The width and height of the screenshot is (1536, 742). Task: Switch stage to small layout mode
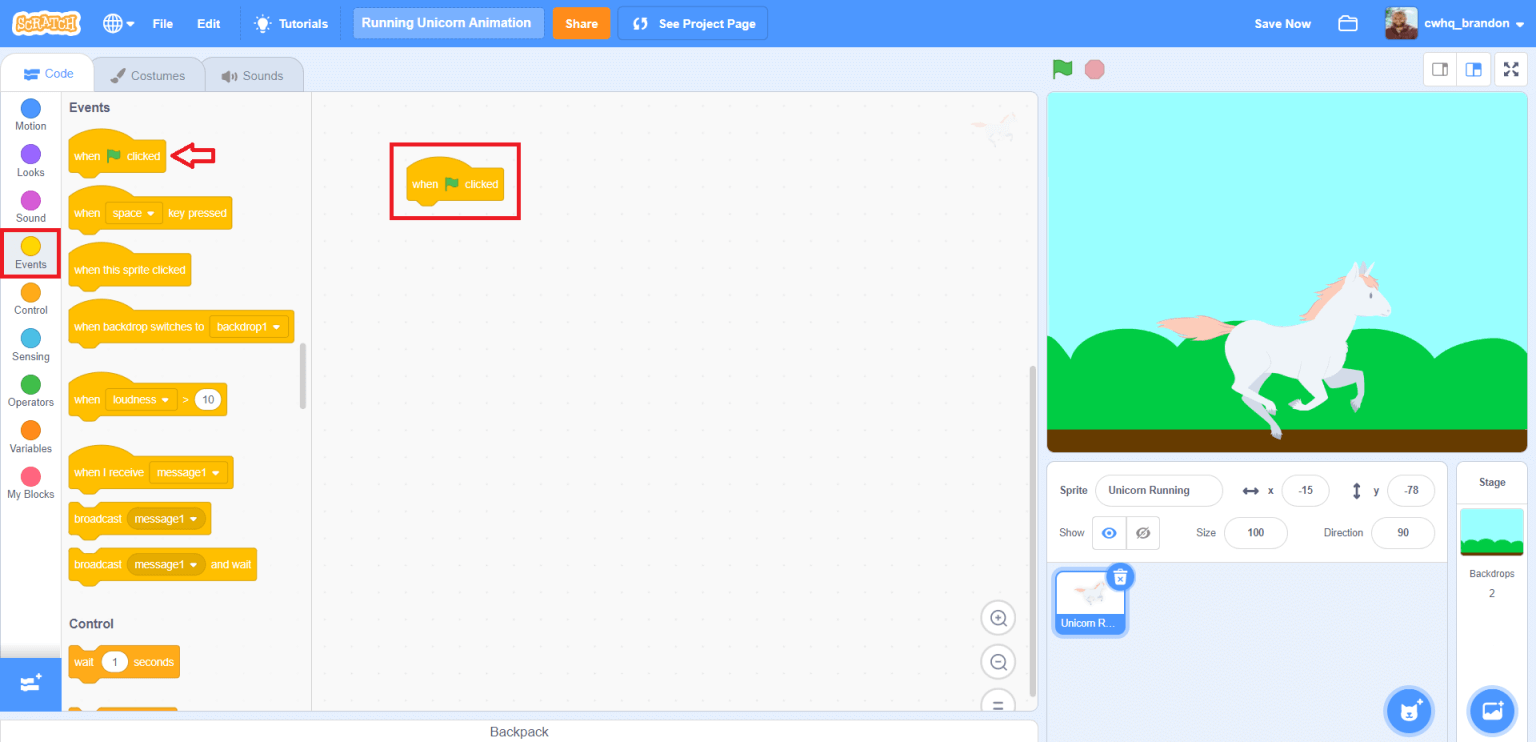click(x=1440, y=69)
